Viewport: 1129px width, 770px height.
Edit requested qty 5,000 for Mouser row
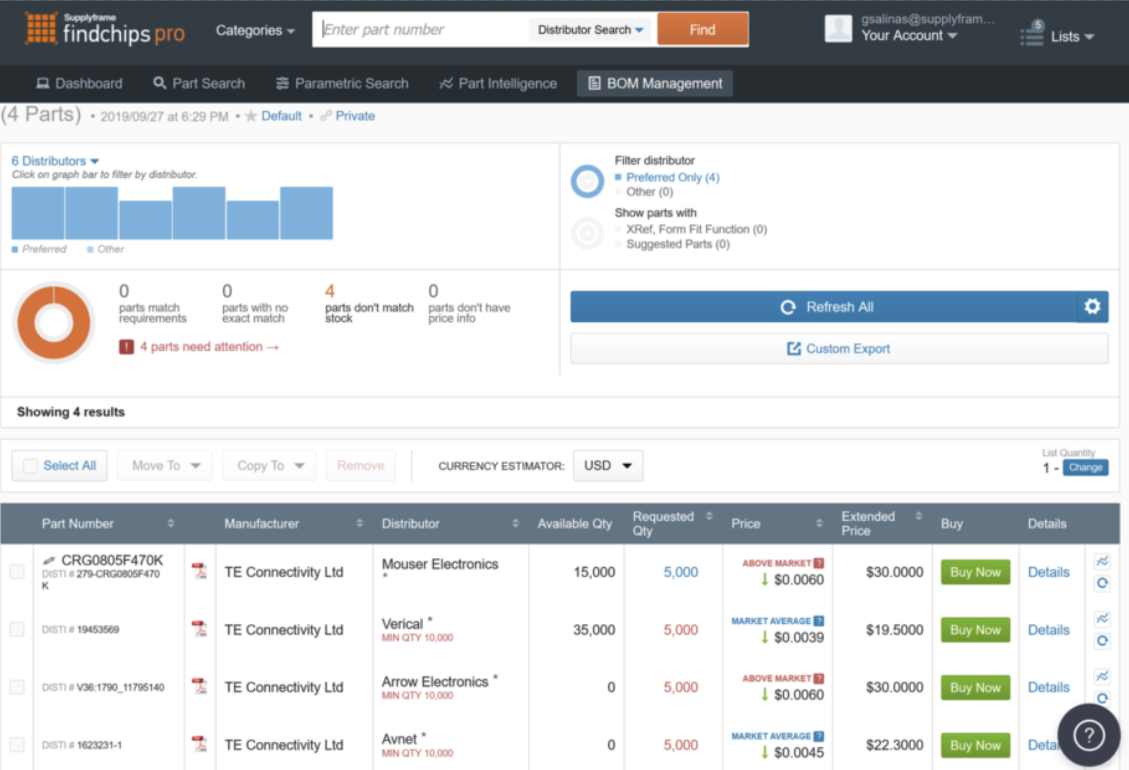pyautogui.click(x=680, y=572)
